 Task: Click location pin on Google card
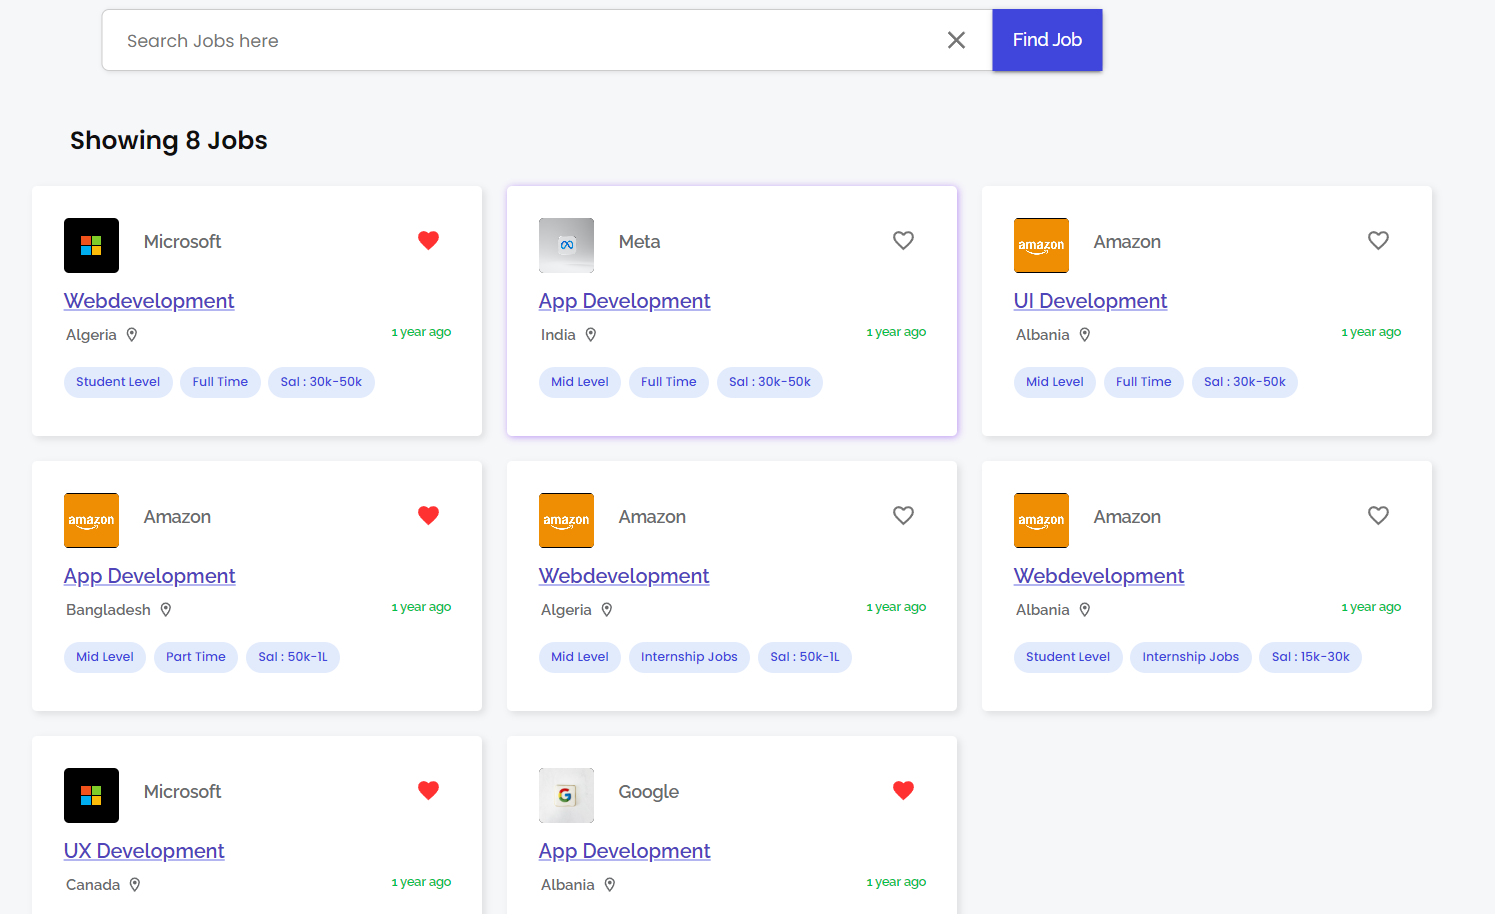tap(609, 885)
